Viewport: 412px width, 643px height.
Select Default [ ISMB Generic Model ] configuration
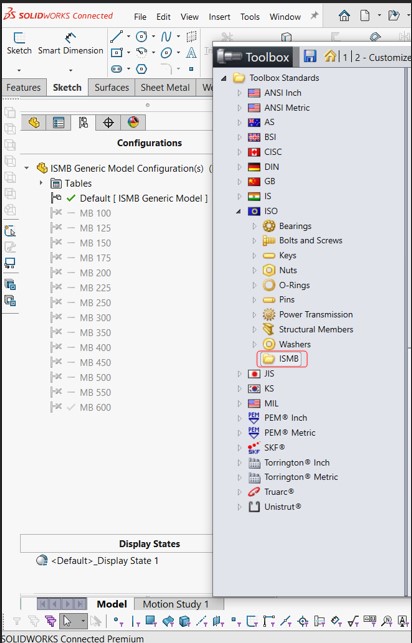pyautogui.click(x=143, y=198)
